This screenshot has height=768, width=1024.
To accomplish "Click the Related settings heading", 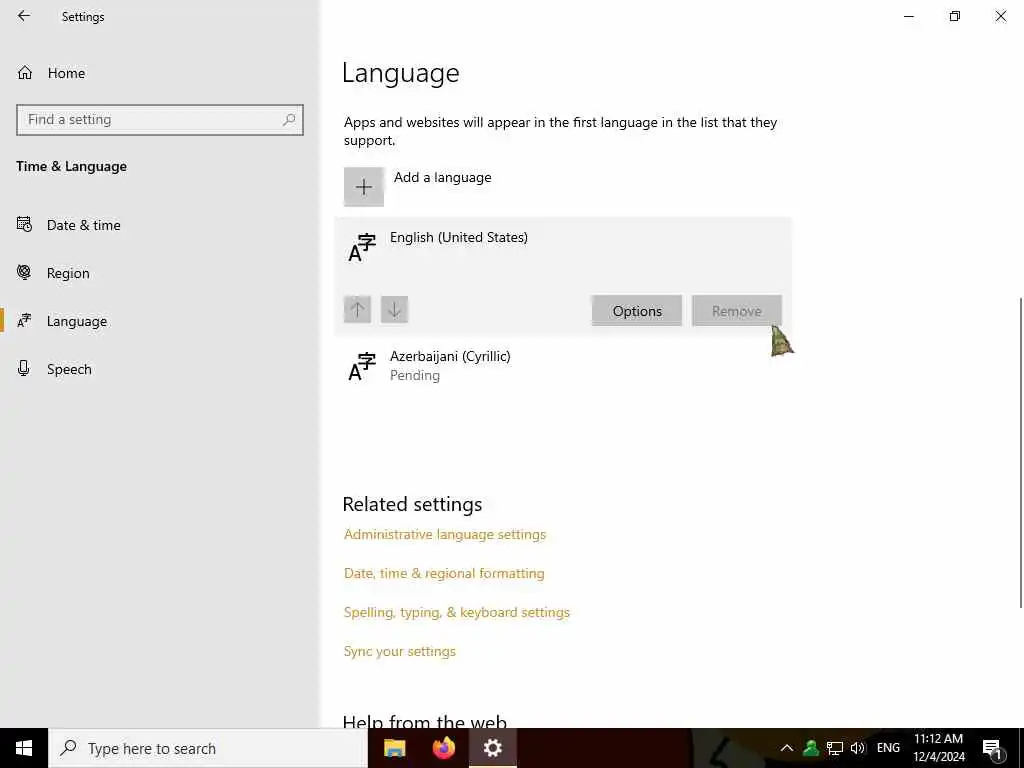I will (x=412, y=504).
